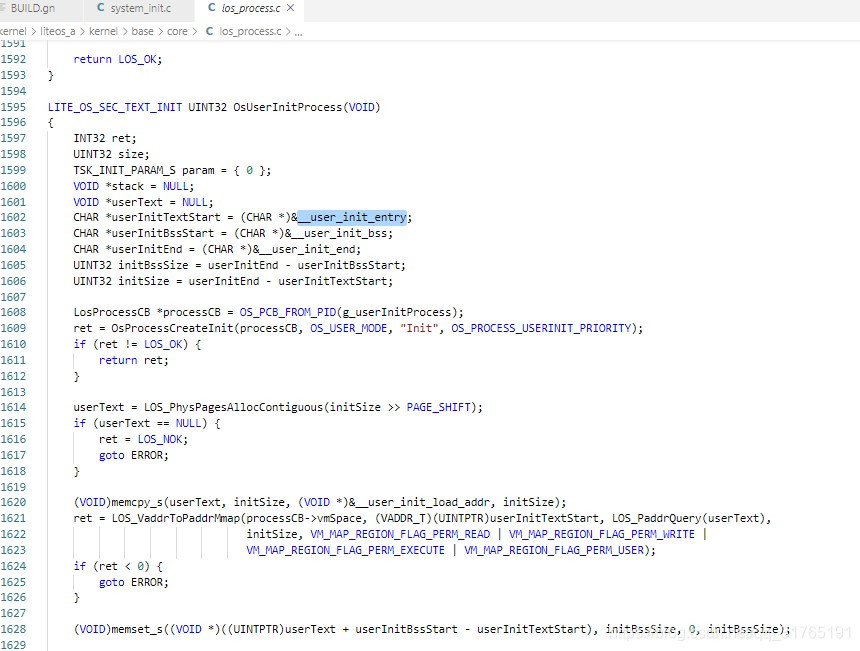Open the base breadcrumb folder

coord(143,31)
